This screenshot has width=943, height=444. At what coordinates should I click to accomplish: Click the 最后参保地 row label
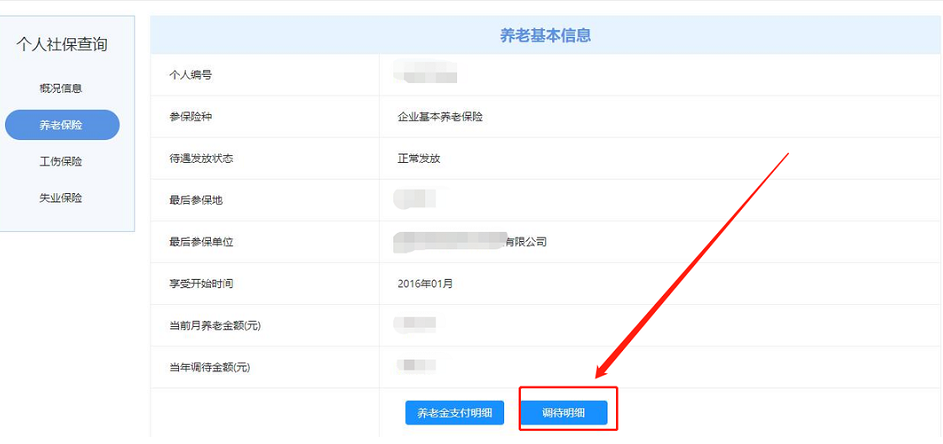[x=196, y=200]
